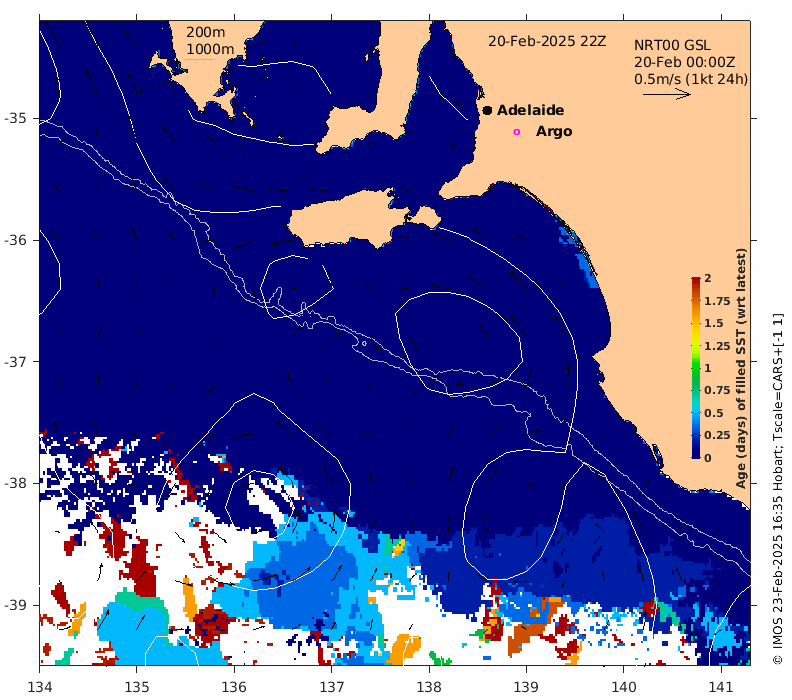The height and width of the screenshot is (700, 792).
Task: Click the 20-Feb-2025 22Z timestamp
Action: (x=547, y=41)
